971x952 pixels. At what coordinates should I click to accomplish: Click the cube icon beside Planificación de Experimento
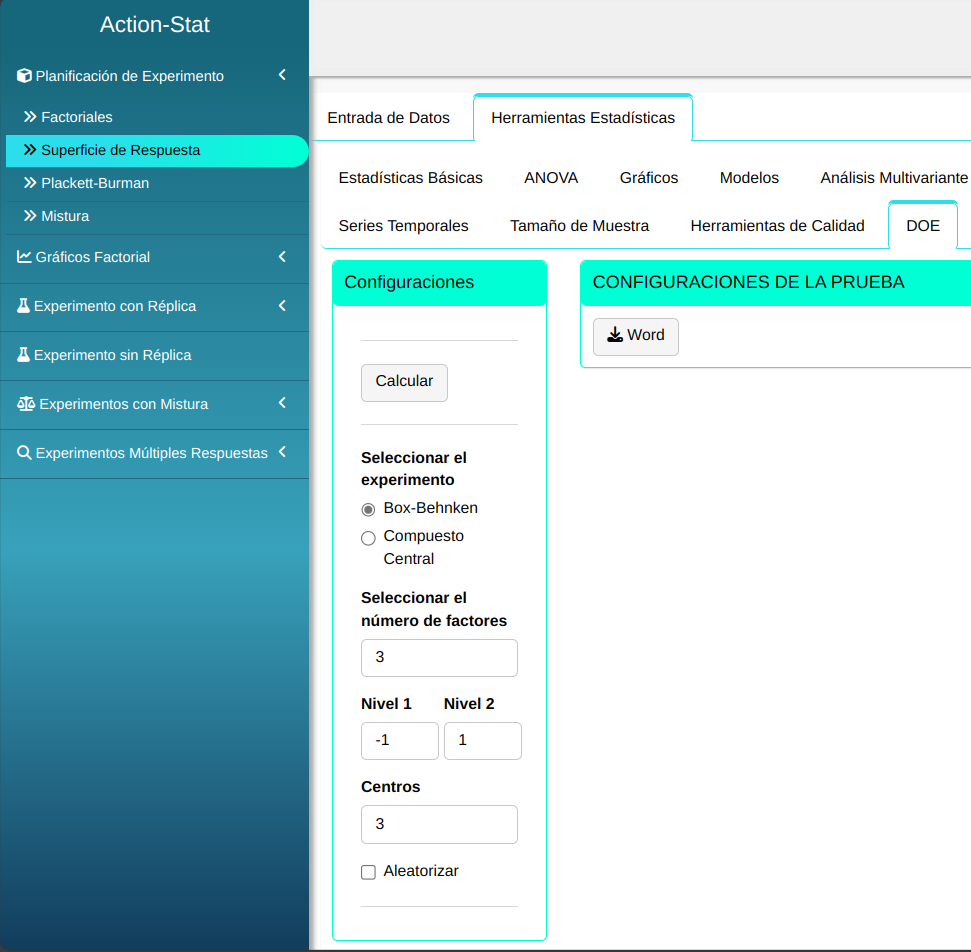point(25,76)
